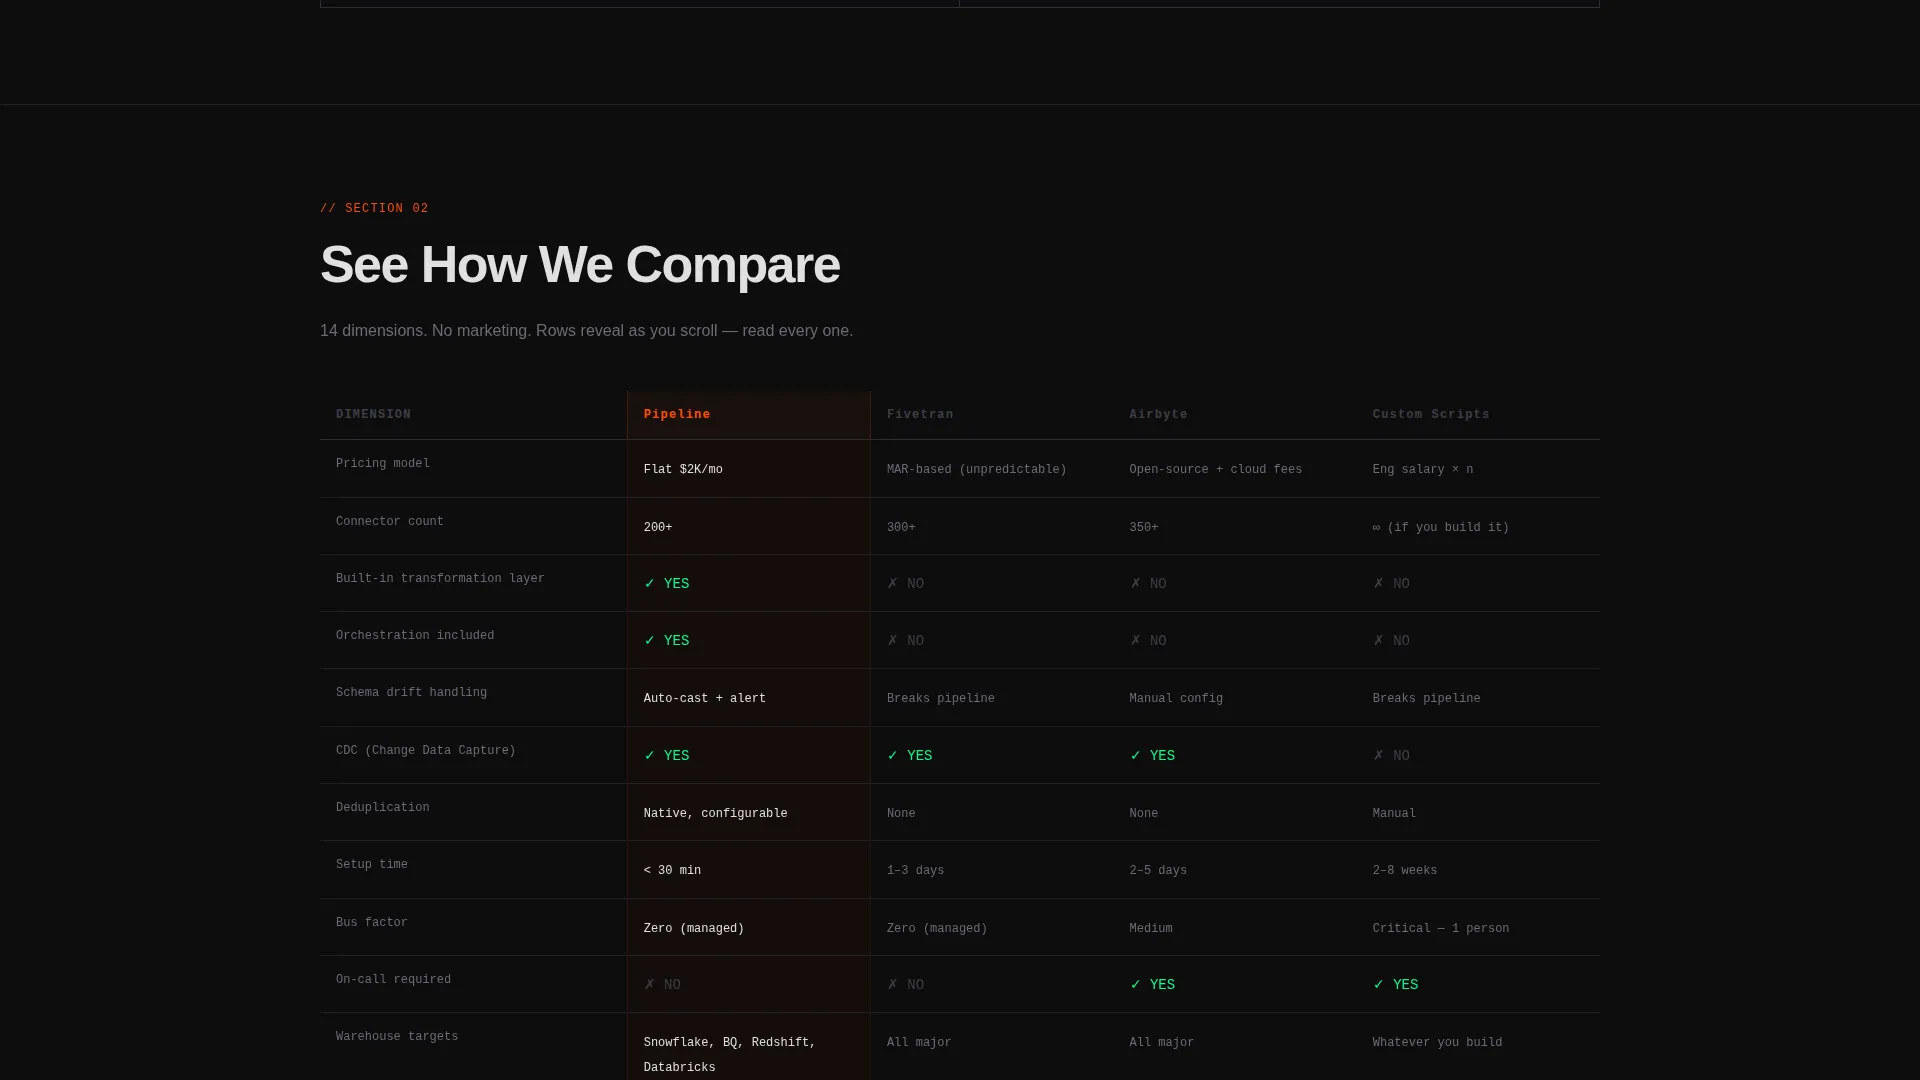Click Pipeline 'Zero (managed)' cell
This screenshot has height=1080, width=1920.
(x=694, y=928)
